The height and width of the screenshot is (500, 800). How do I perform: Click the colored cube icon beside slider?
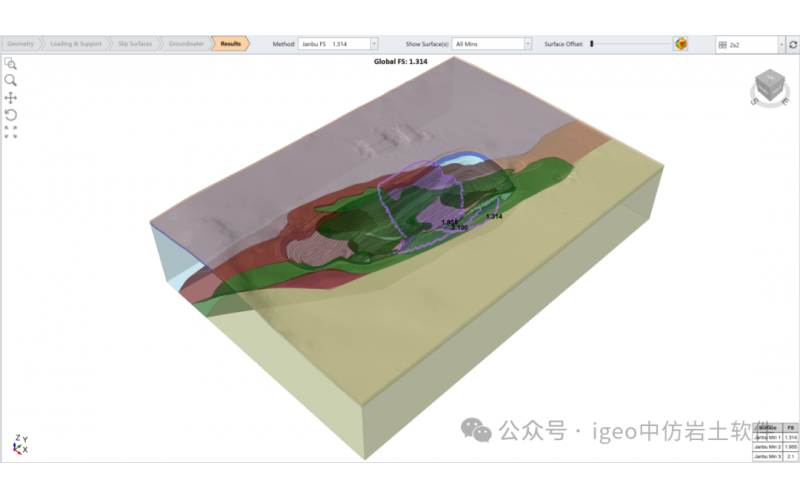click(681, 44)
